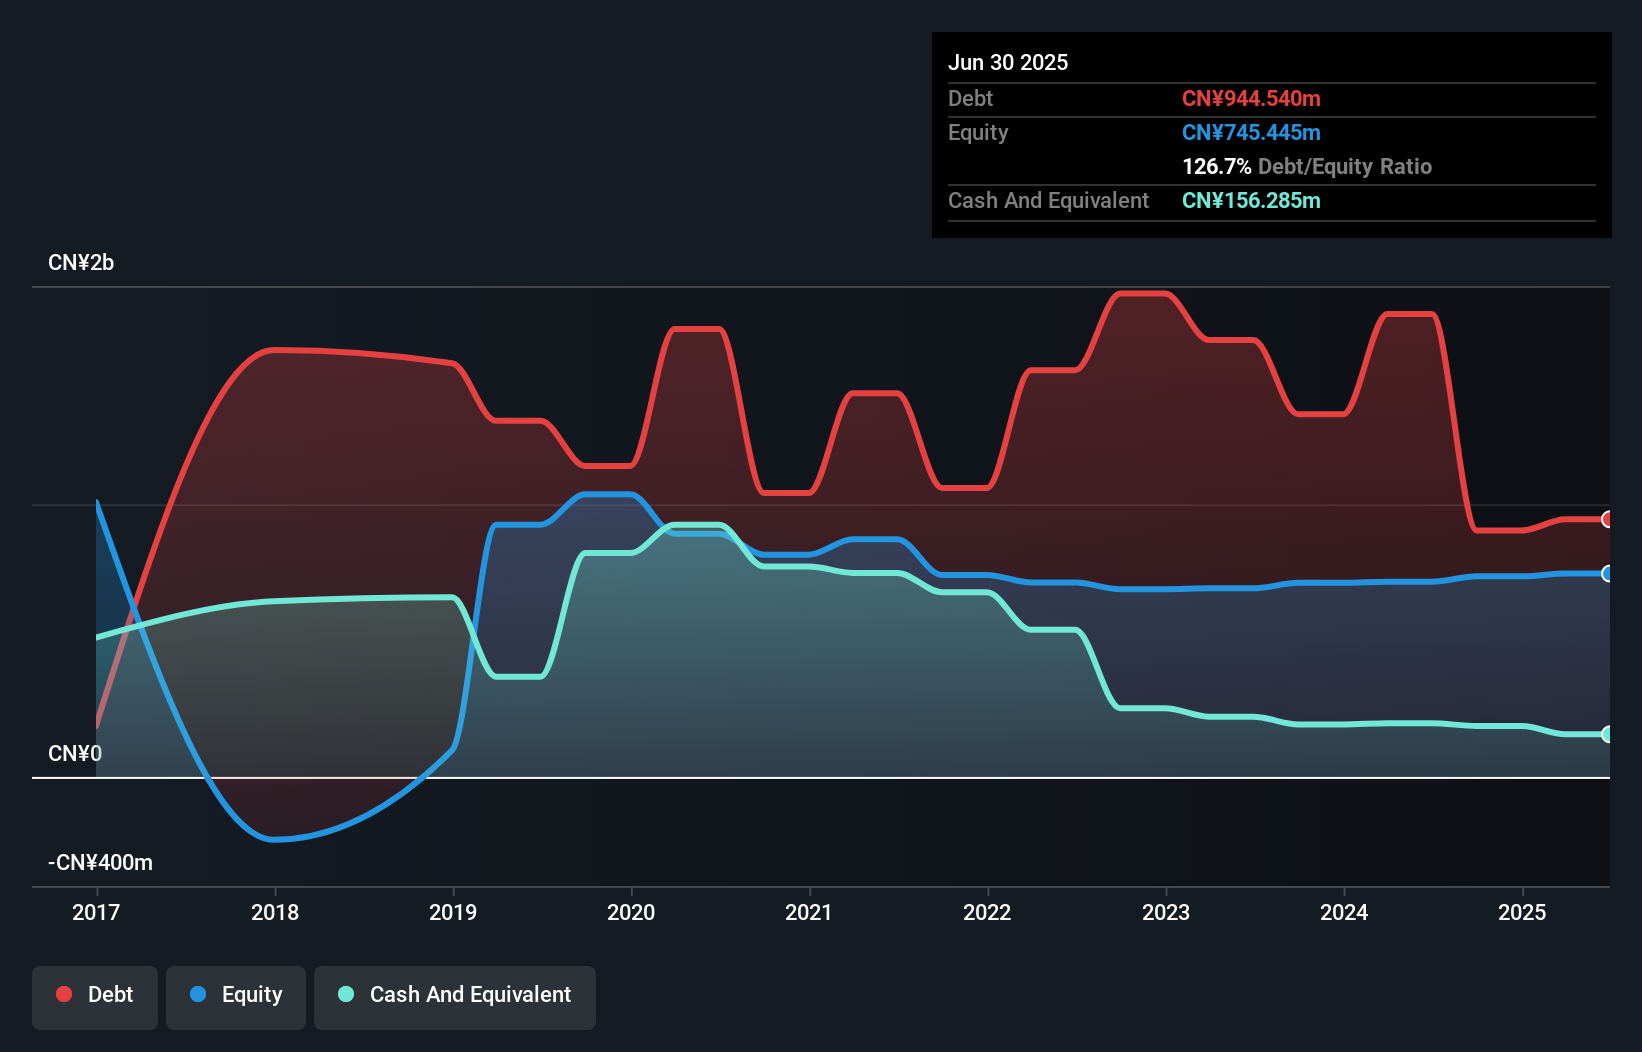
Task: Click the CN¥0 y-axis label
Action: 75,753
